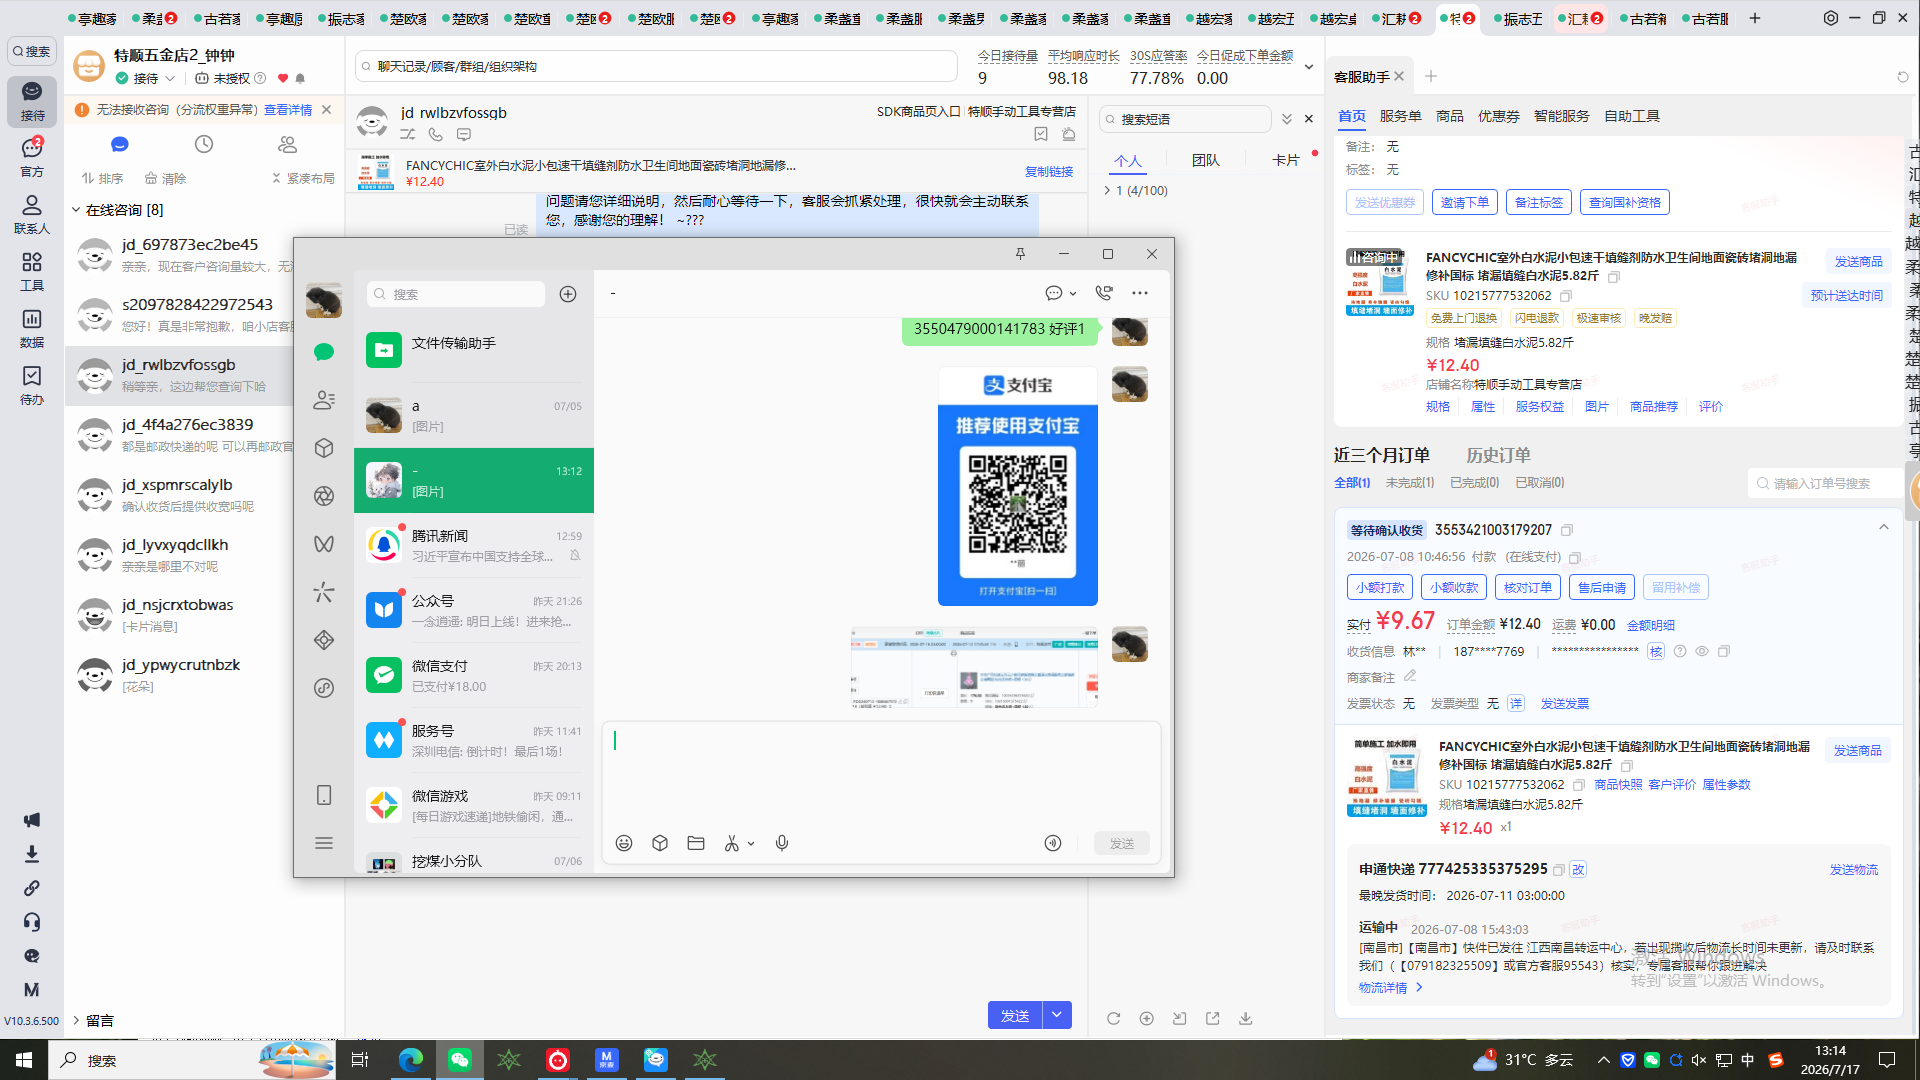Open the Alipay QR code image in WeChat
Image resolution: width=1920 pixels, height=1080 pixels.
[x=1017, y=486]
